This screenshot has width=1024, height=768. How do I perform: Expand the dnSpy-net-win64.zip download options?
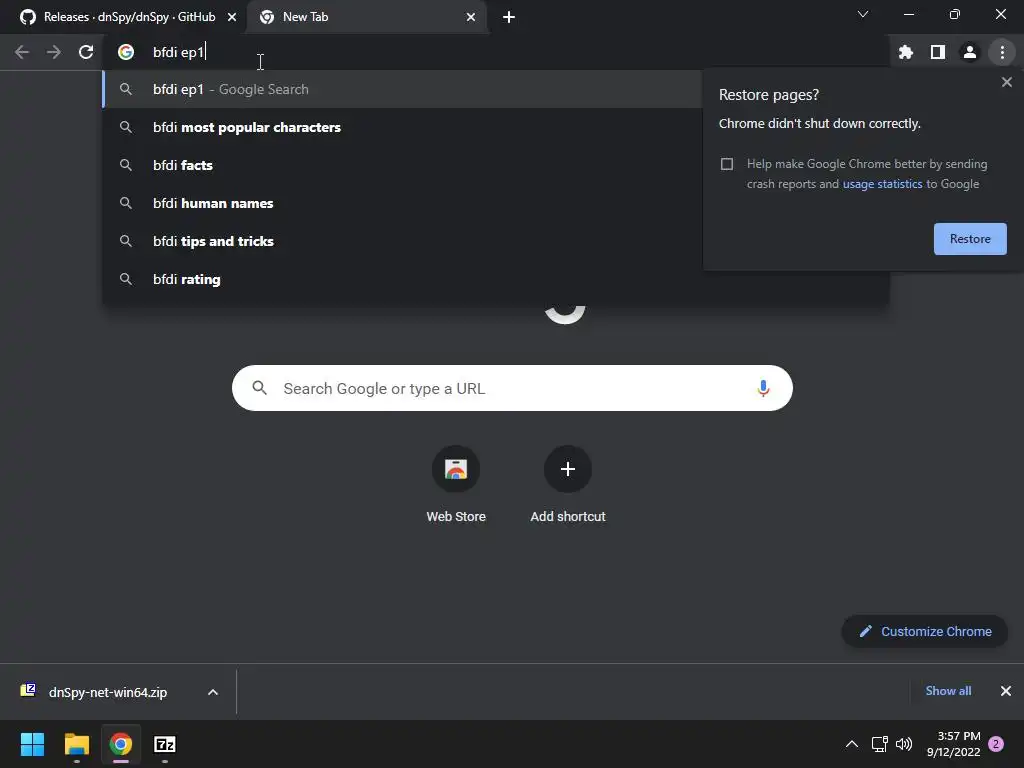(x=213, y=692)
